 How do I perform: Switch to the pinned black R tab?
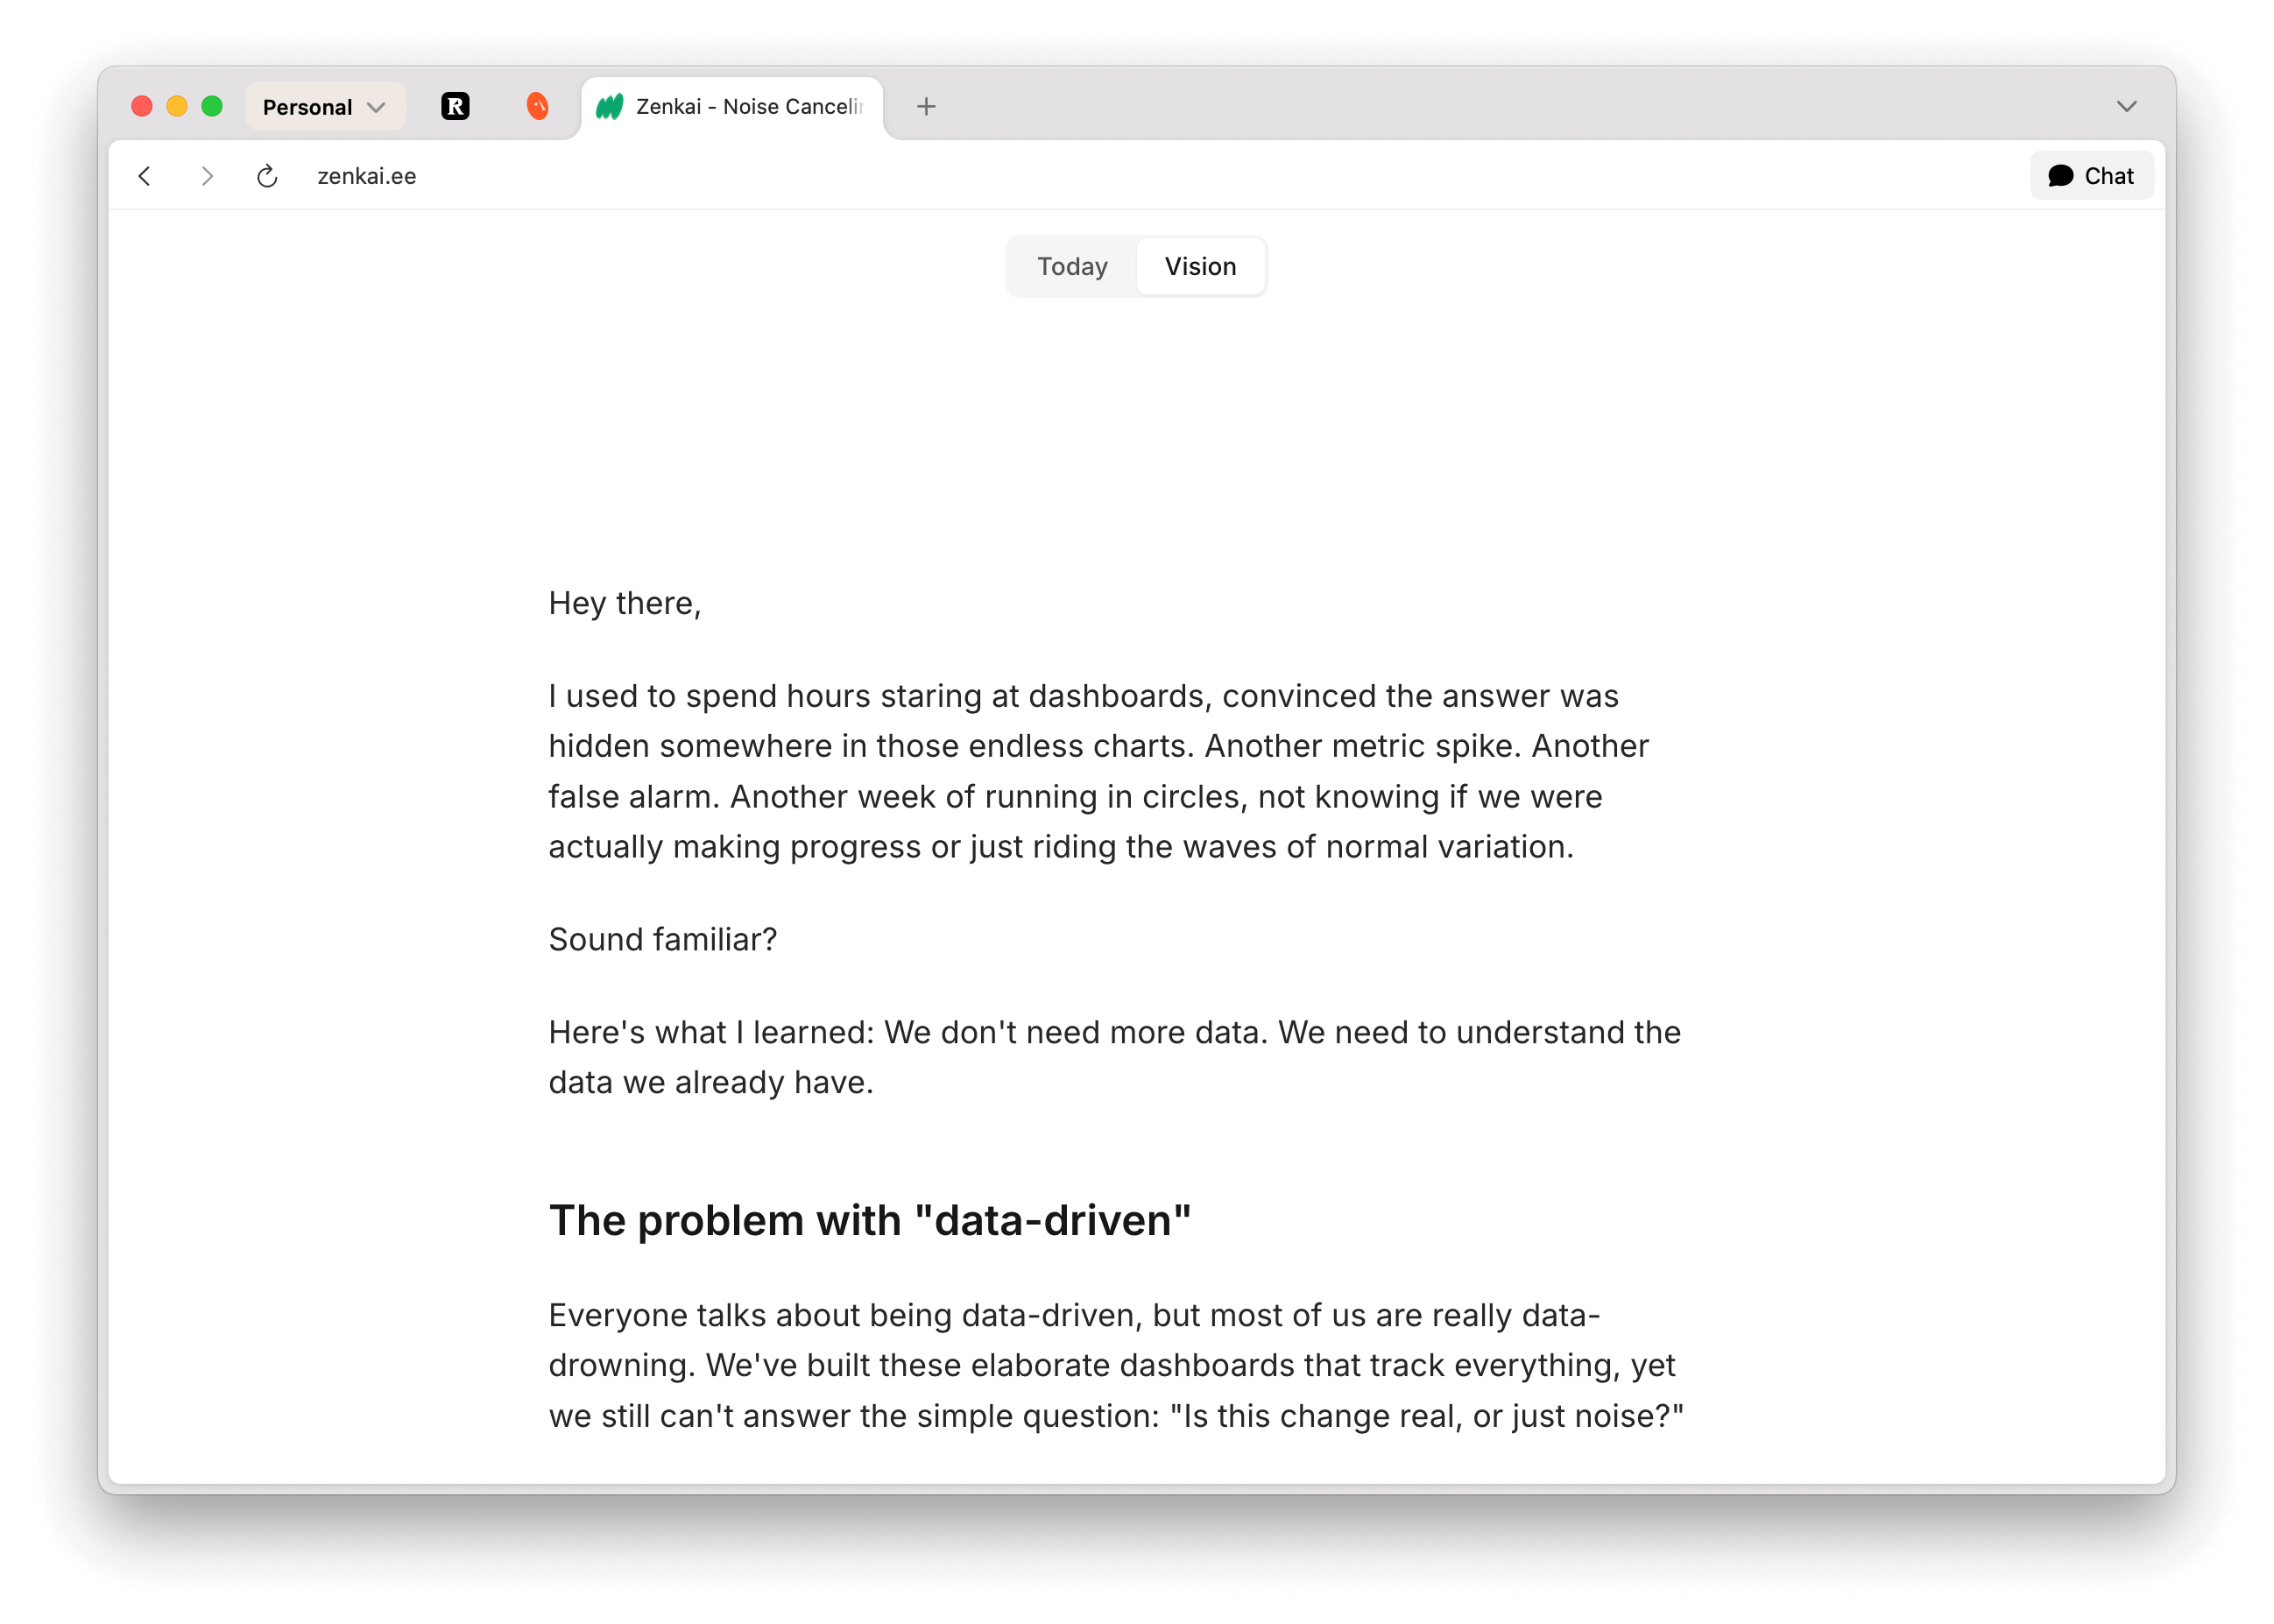pos(455,106)
